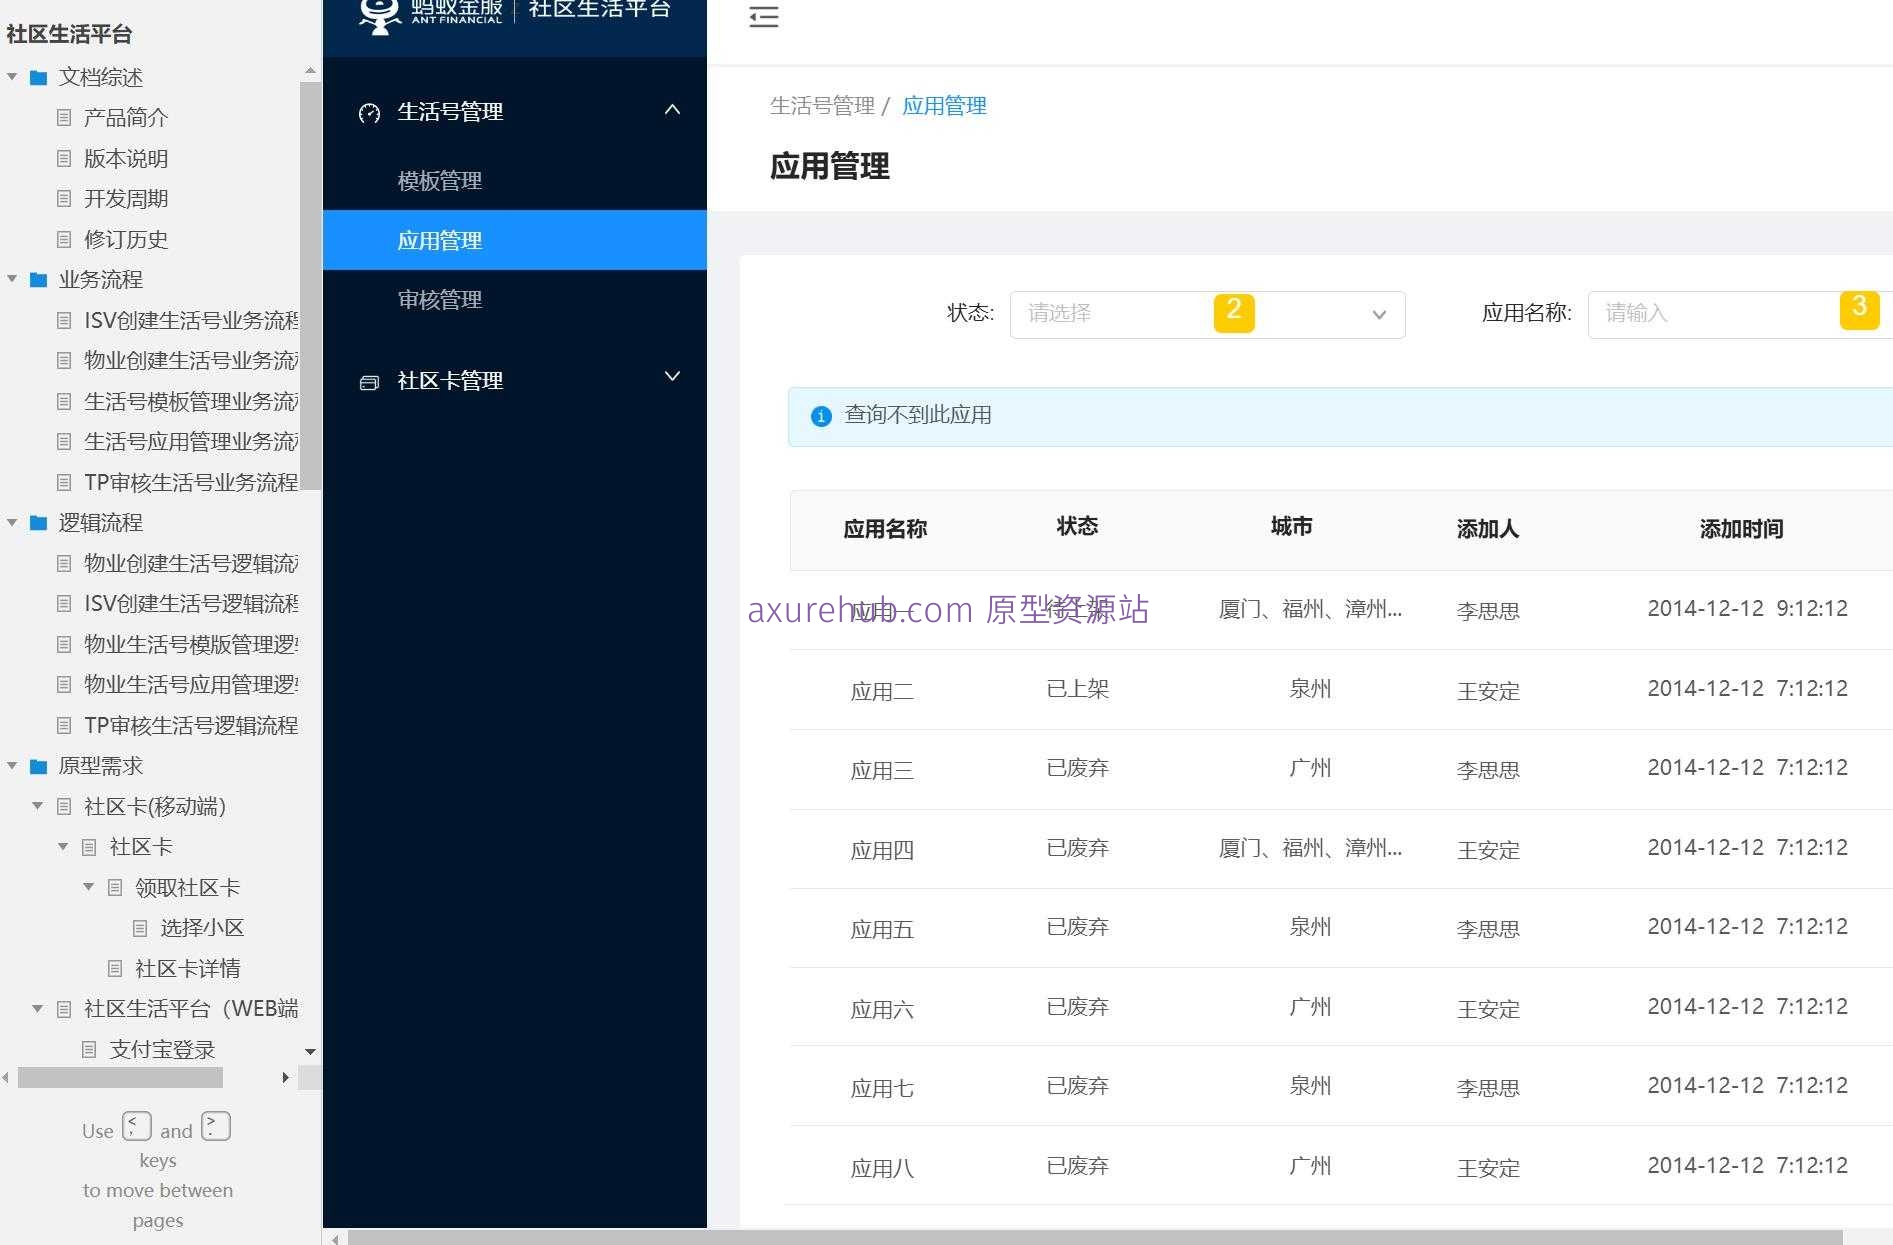Image resolution: width=1893 pixels, height=1245 pixels.
Task: Click the document icon beside 修订历史
Action: coord(63,239)
